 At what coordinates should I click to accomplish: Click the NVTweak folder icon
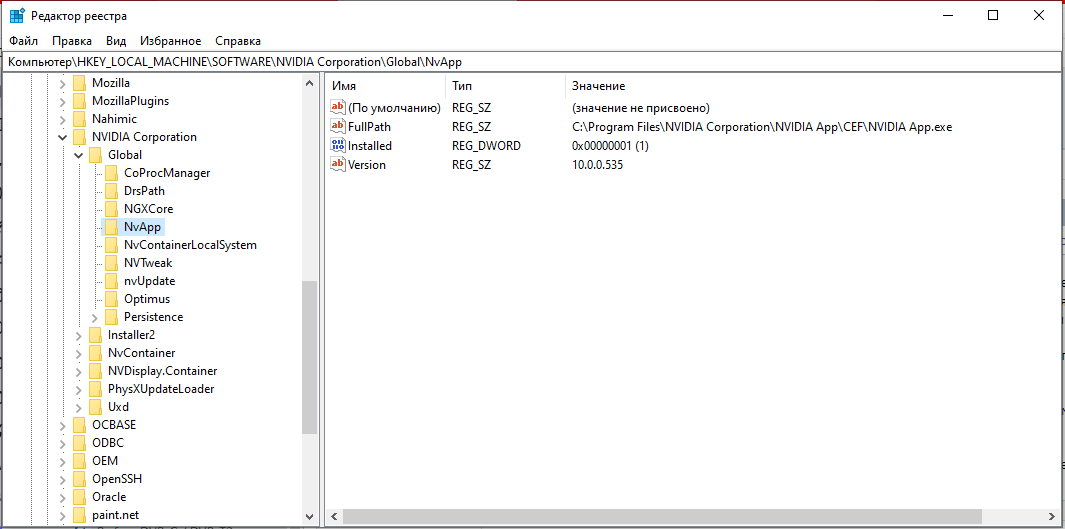(x=112, y=263)
